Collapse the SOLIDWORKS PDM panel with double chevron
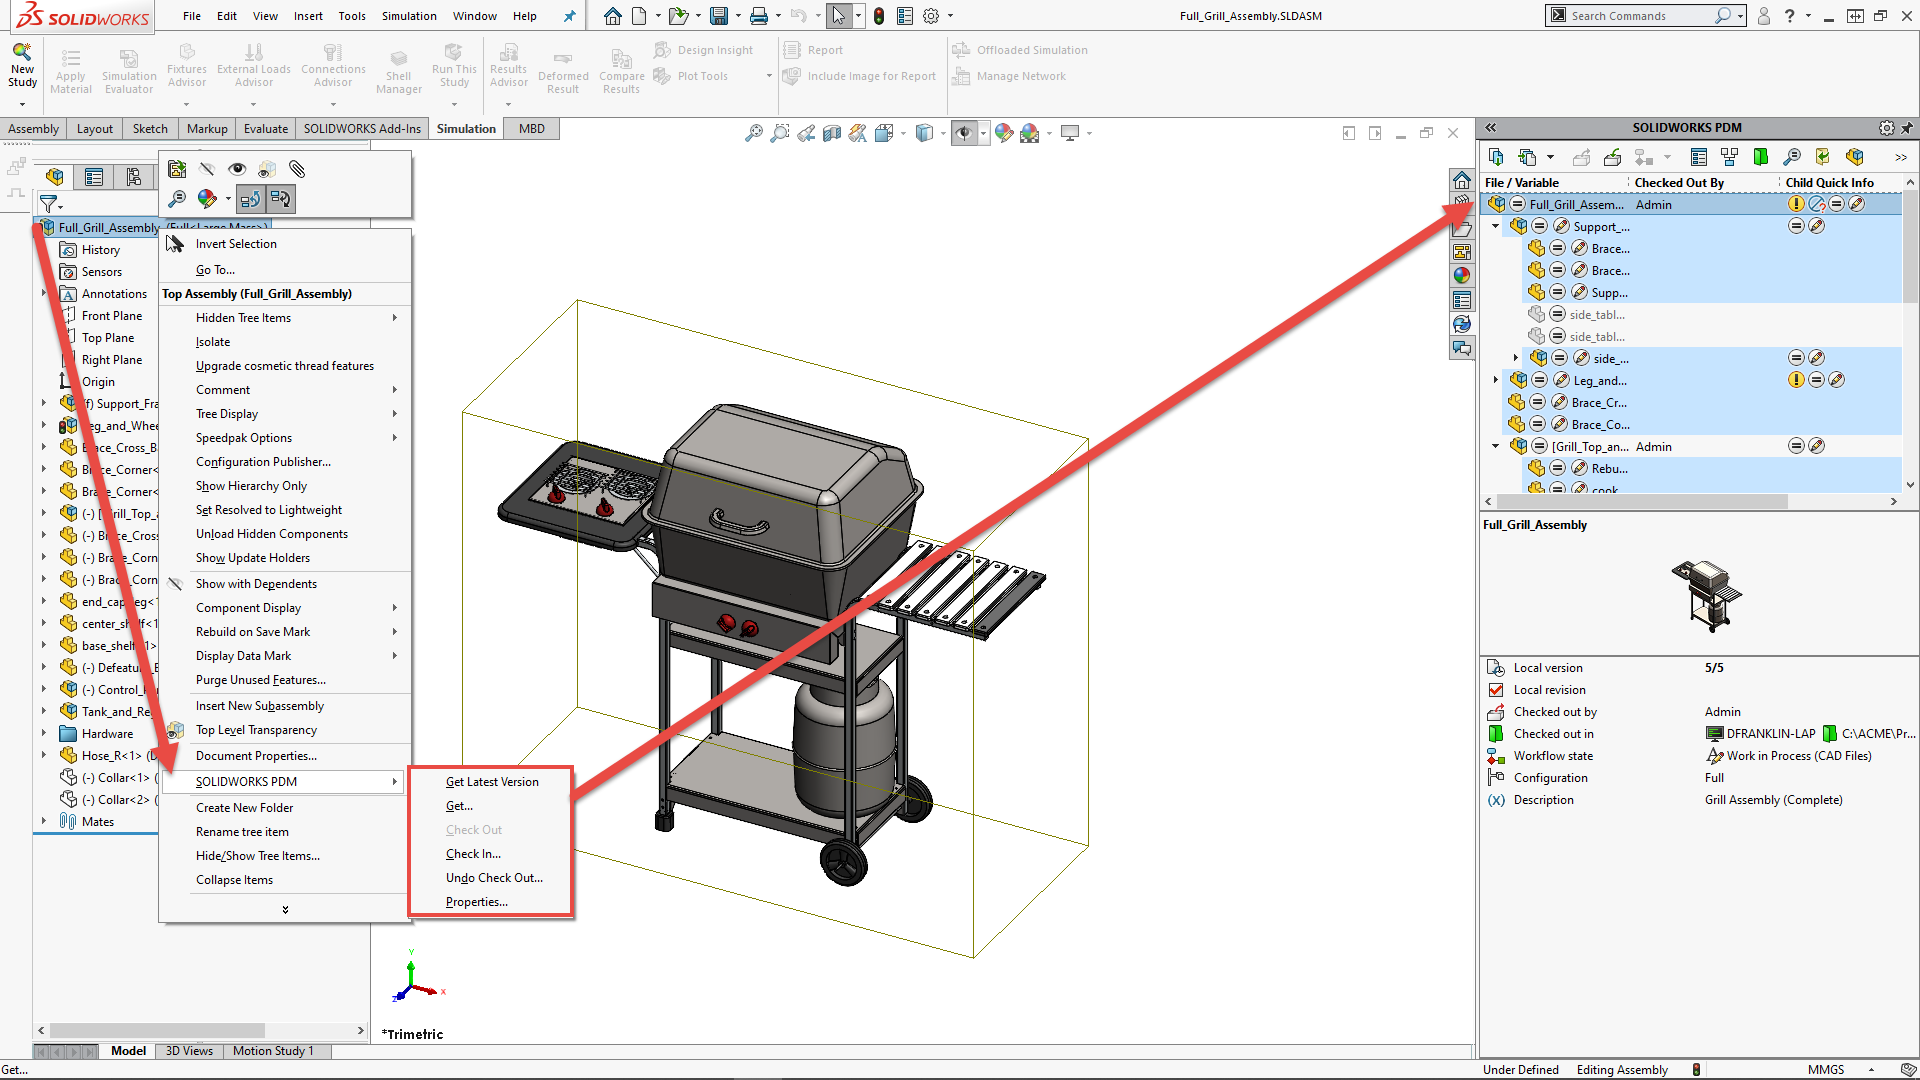Image resolution: width=1920 pixels, height=1080 pixels. 1490,128
